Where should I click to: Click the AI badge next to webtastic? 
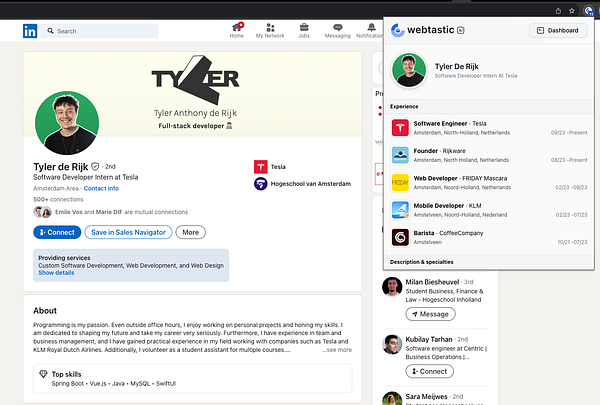[461, 30]
